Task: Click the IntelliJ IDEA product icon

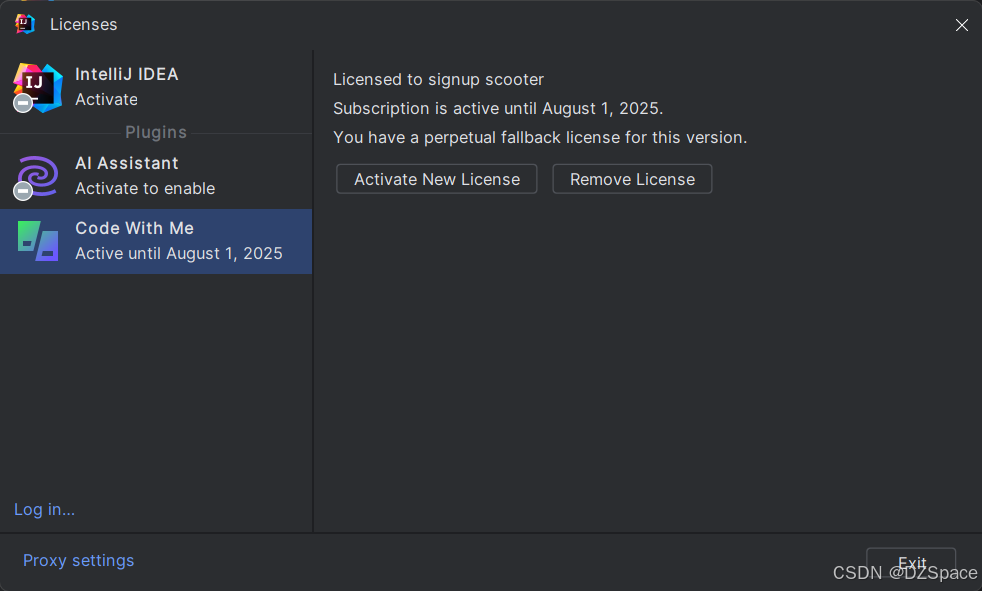Action: click(x=38, y=88)
